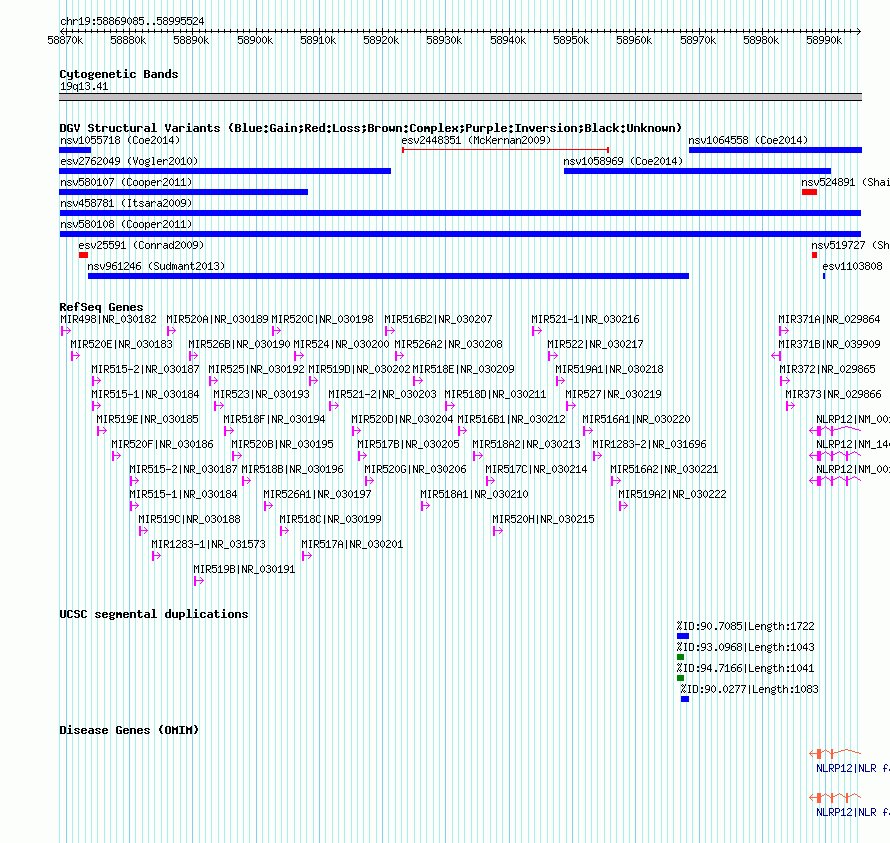The width and height of the screenshot is (890, 843).
Task: Click the reverse-strand MIR371B gene glyph
Action: click(776, 356)
